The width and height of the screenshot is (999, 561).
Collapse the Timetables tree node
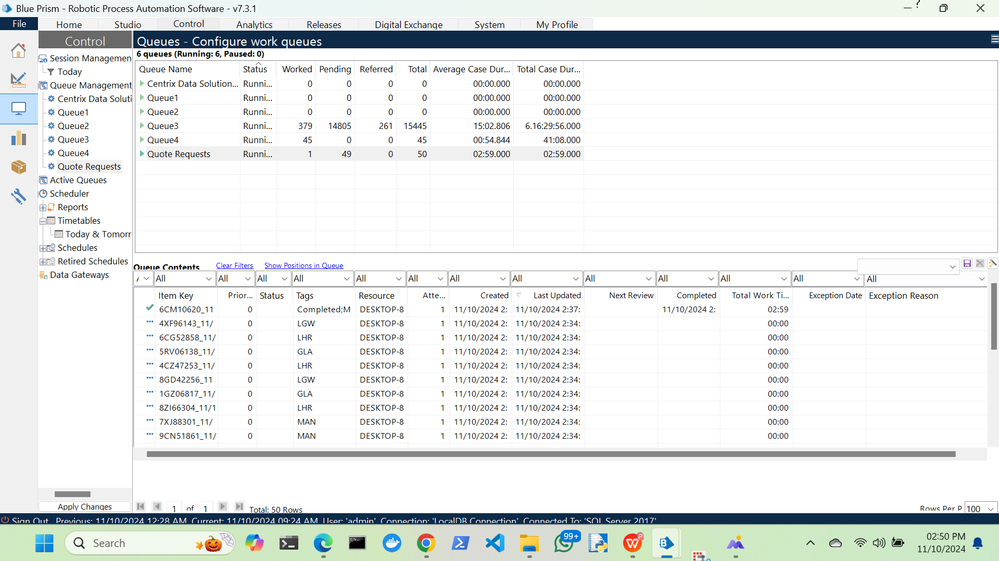click(44, 221)
